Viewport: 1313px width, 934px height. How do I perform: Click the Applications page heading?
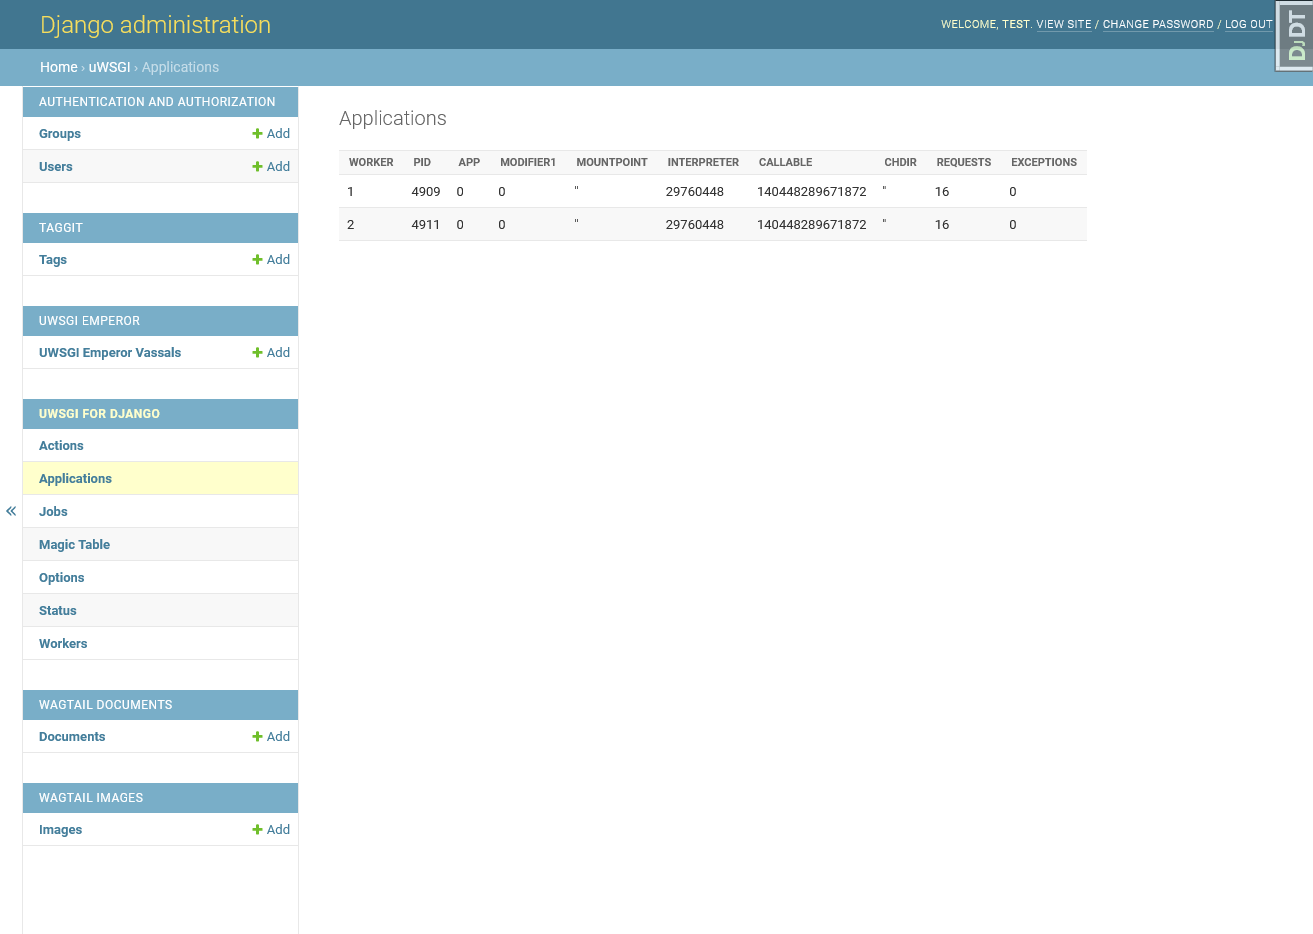[x=393, y=118]
